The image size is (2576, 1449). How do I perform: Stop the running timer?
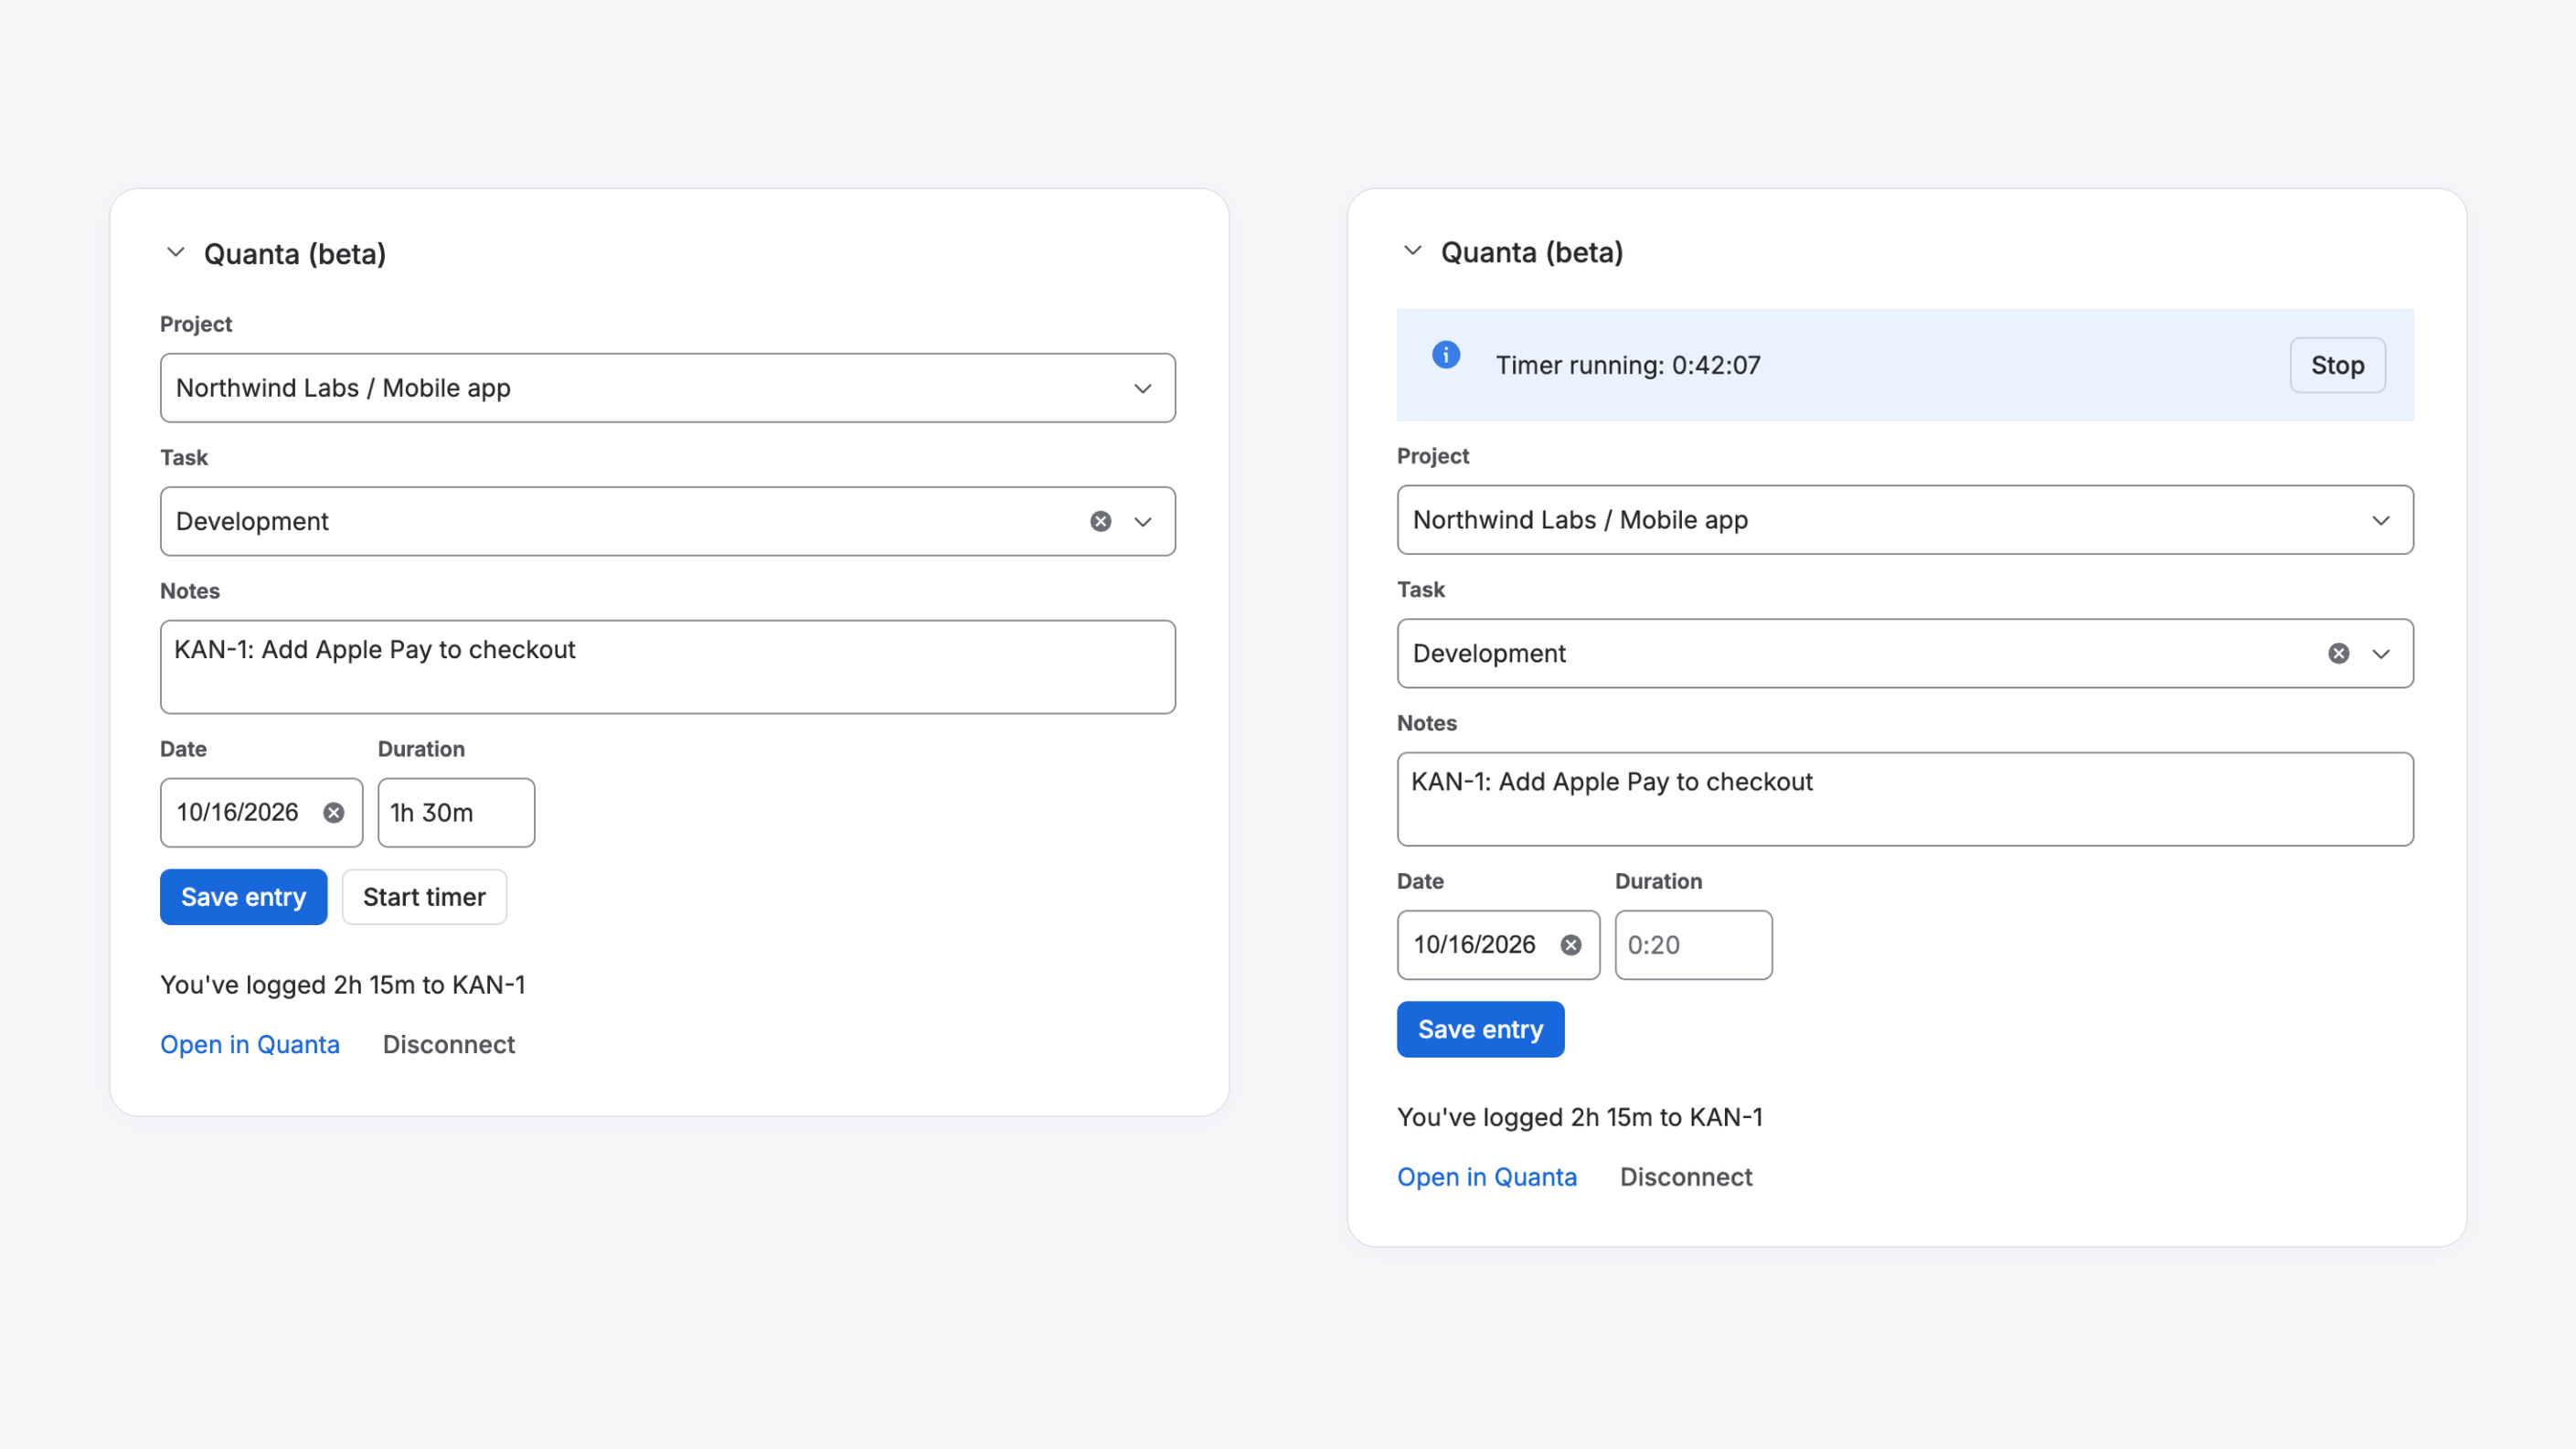click(x=2337, y=365)
